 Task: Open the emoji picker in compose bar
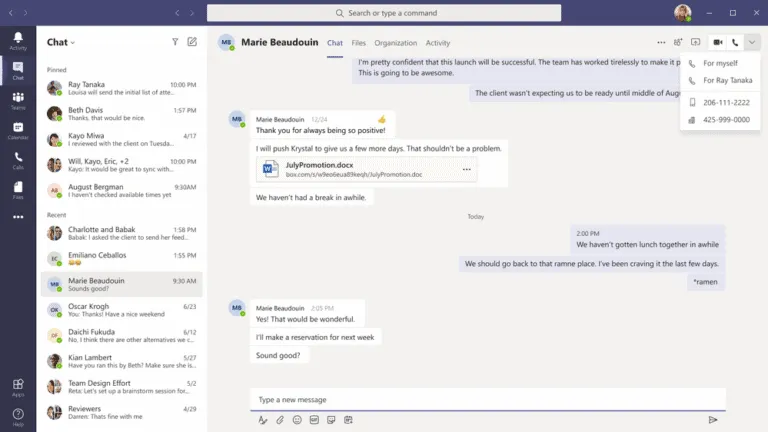297,420
